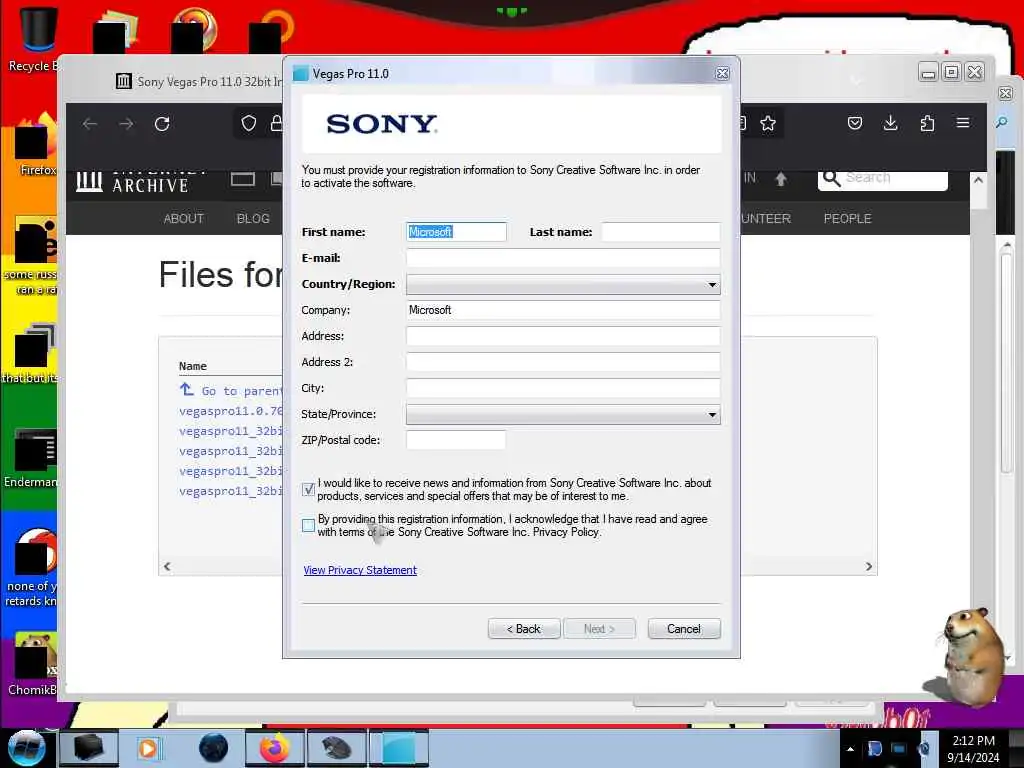
Task: Uncheck the receive news and information checkbox
Action: [x=309, y=489]
